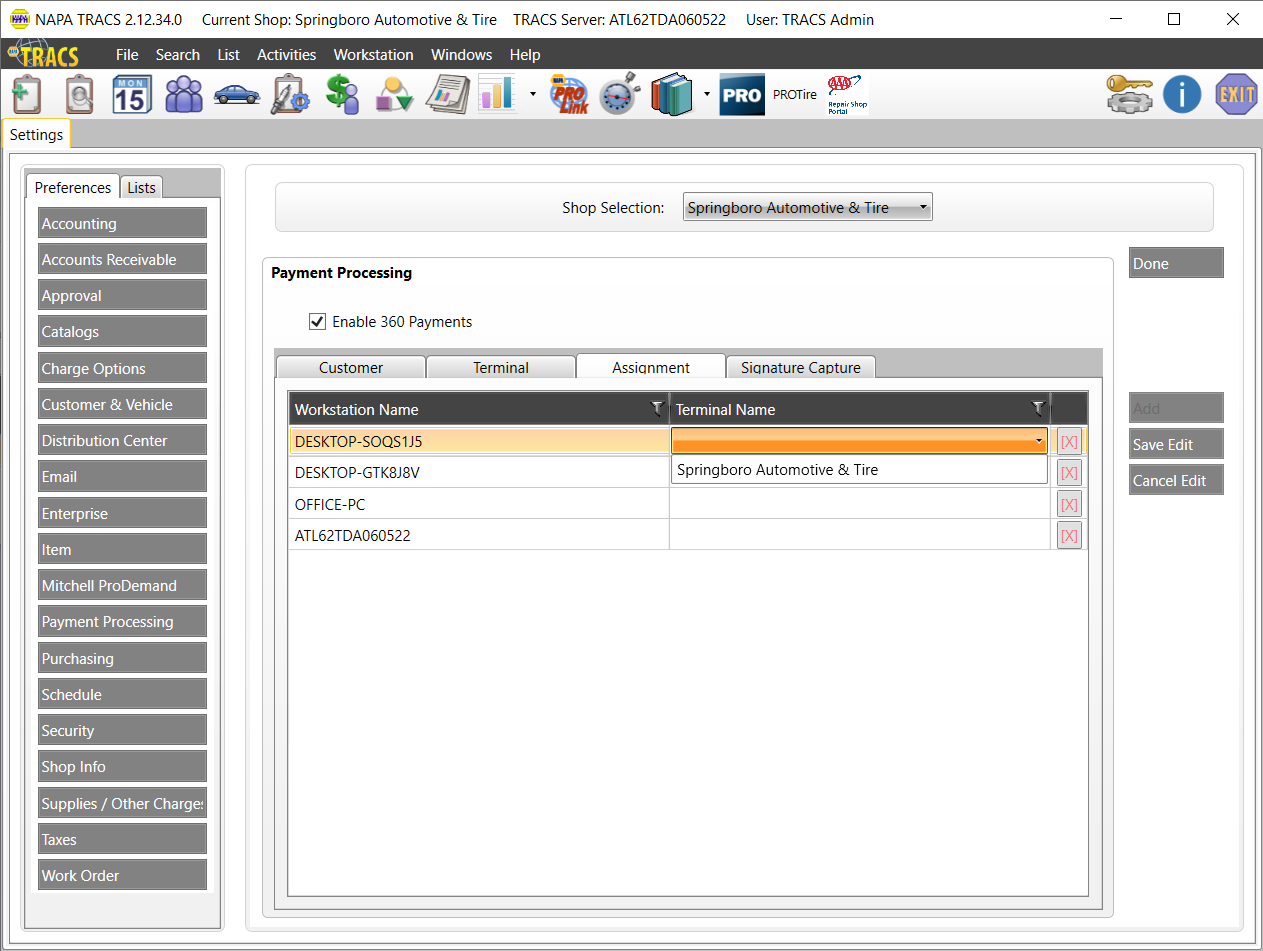Open the Activities menu
Viewport: 1263px width, 951px height.
pyautogui.click(x=286, y=55)
